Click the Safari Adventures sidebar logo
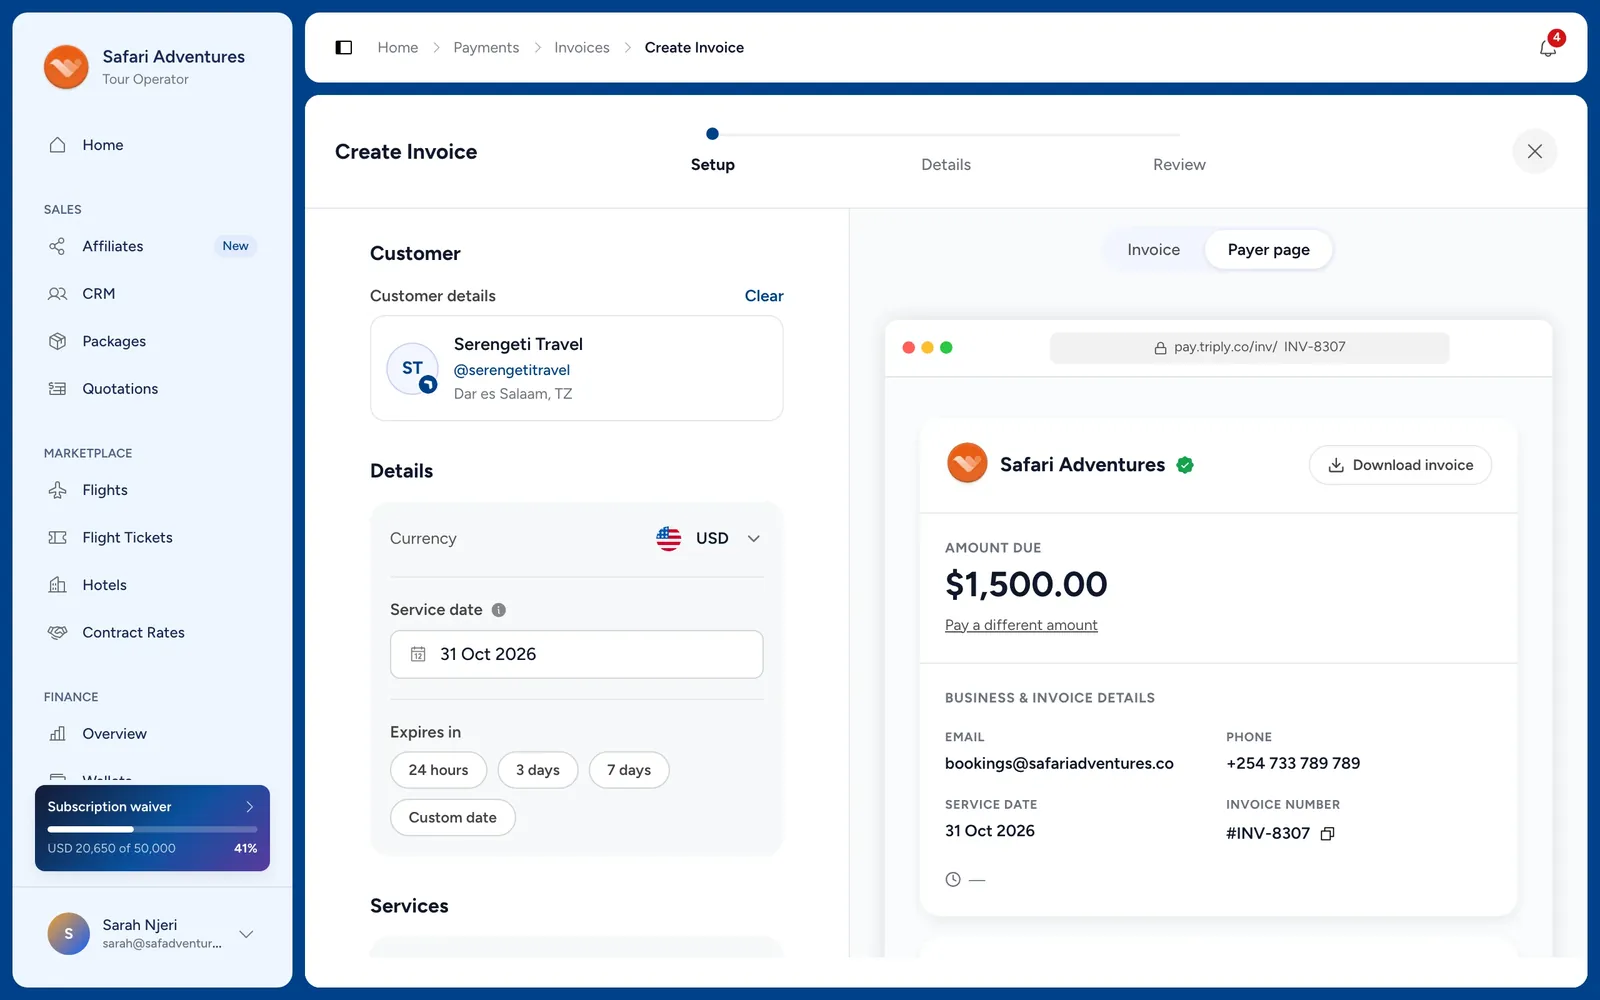 (x=66, y=67)
